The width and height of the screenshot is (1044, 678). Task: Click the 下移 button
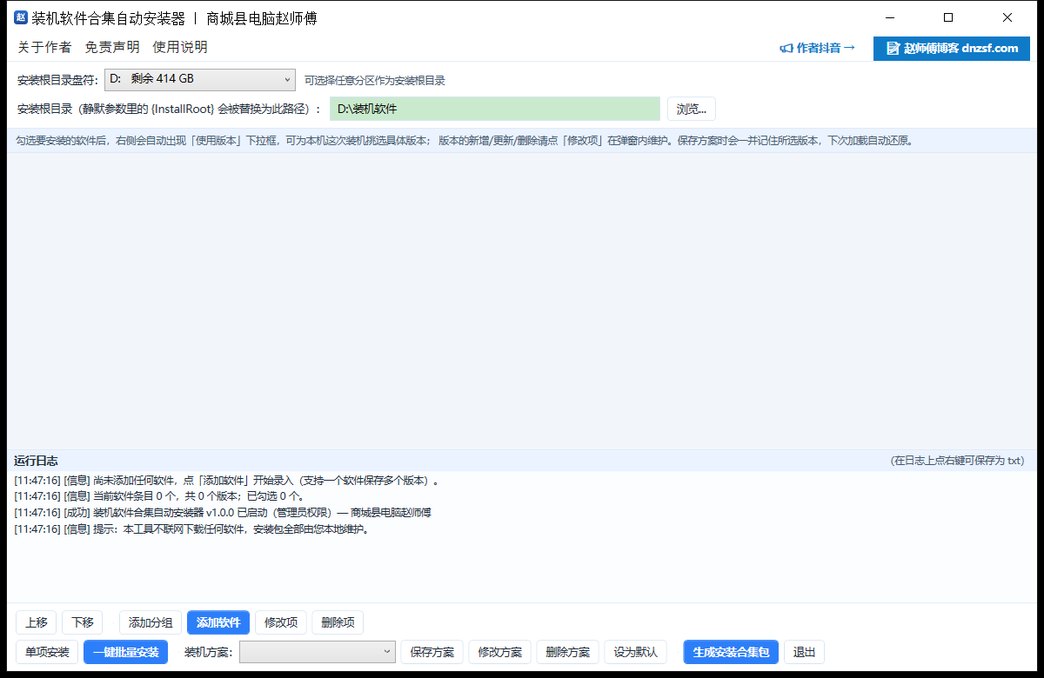click(x=83, y=623)
